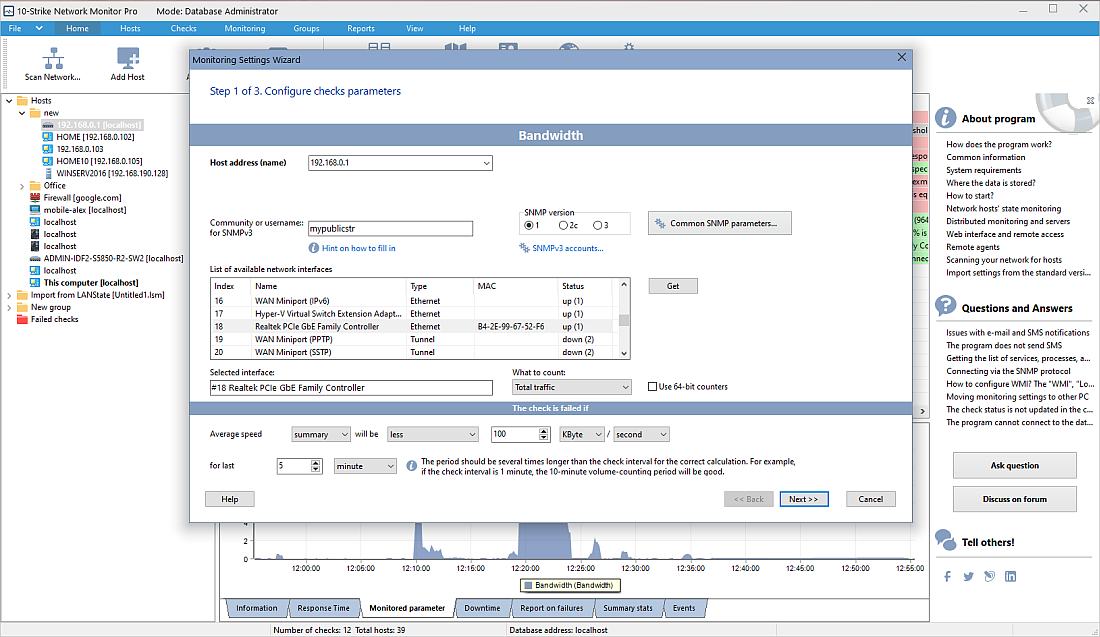Click the right-arrow beside About program panel
Viewport: 1100px width, 637px height.
[922, 411]
